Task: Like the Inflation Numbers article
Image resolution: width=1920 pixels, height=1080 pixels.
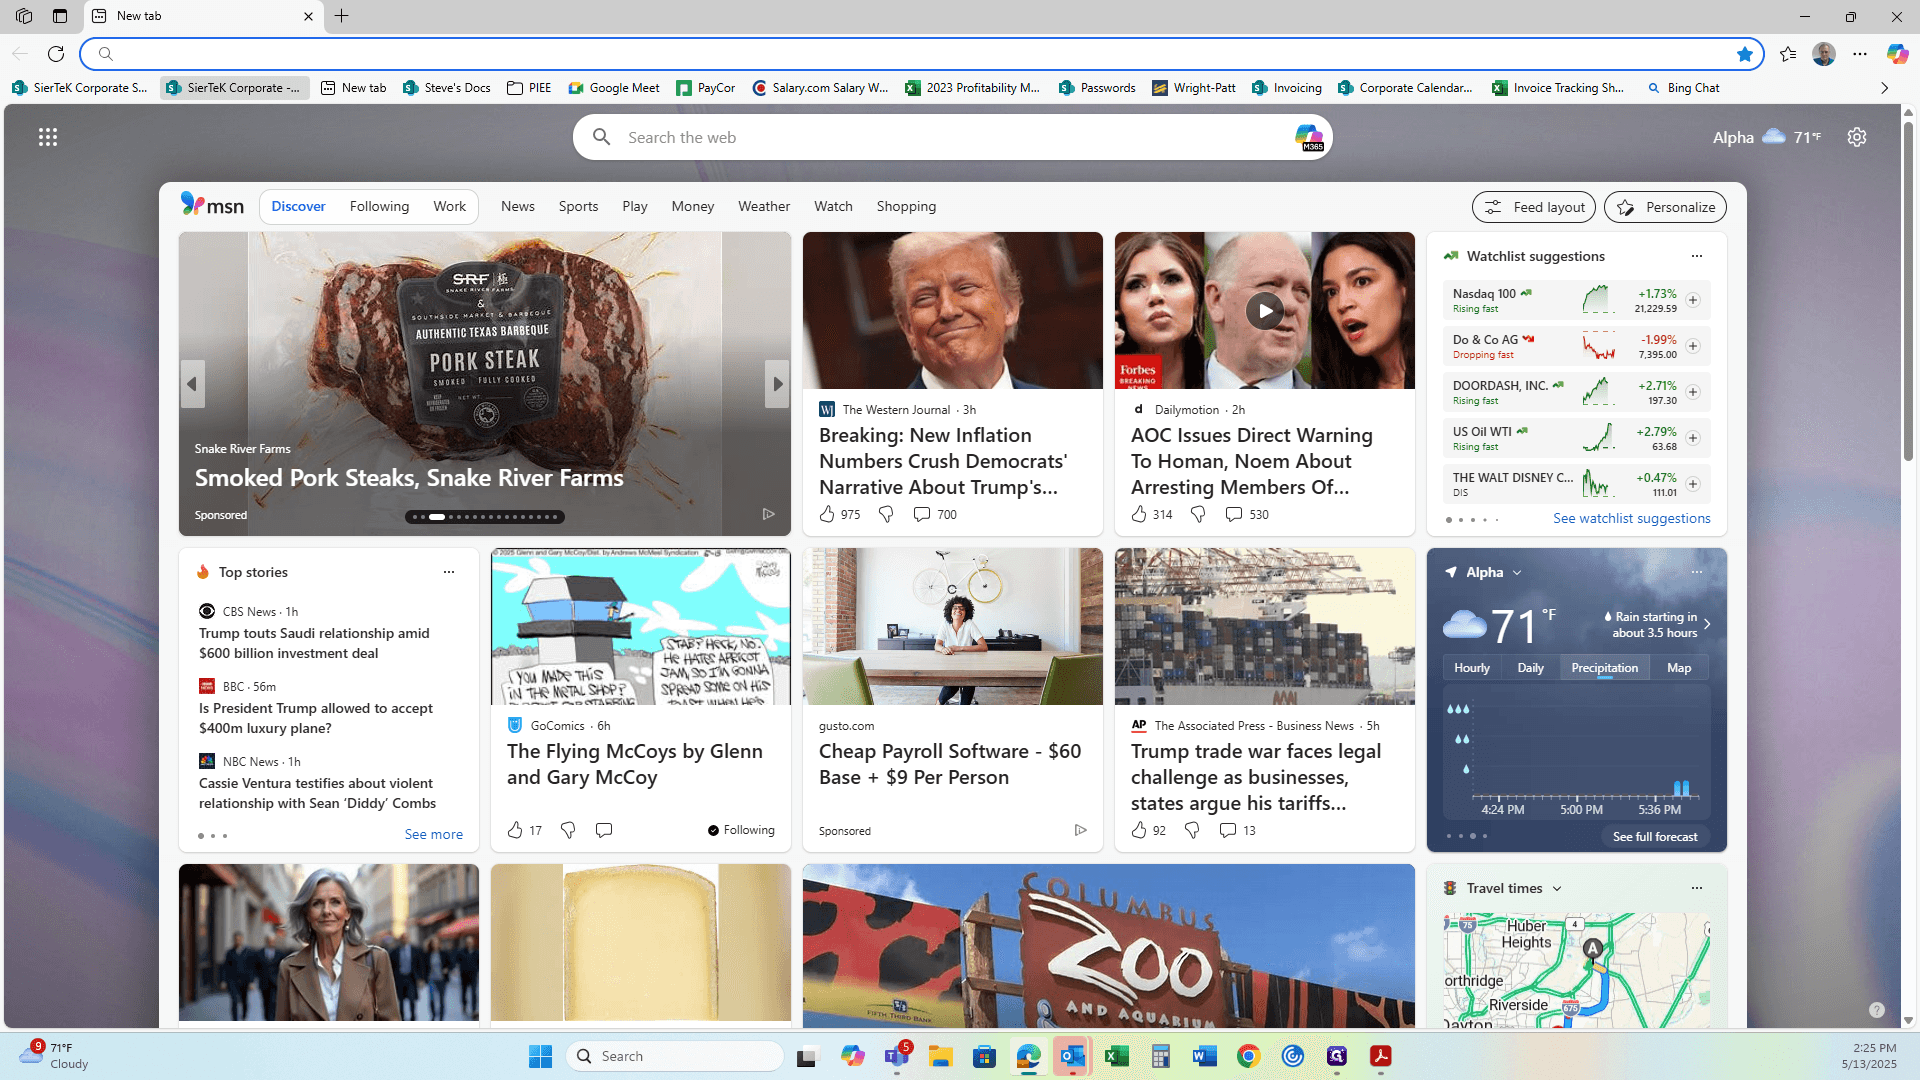Action: click(827, 514)
